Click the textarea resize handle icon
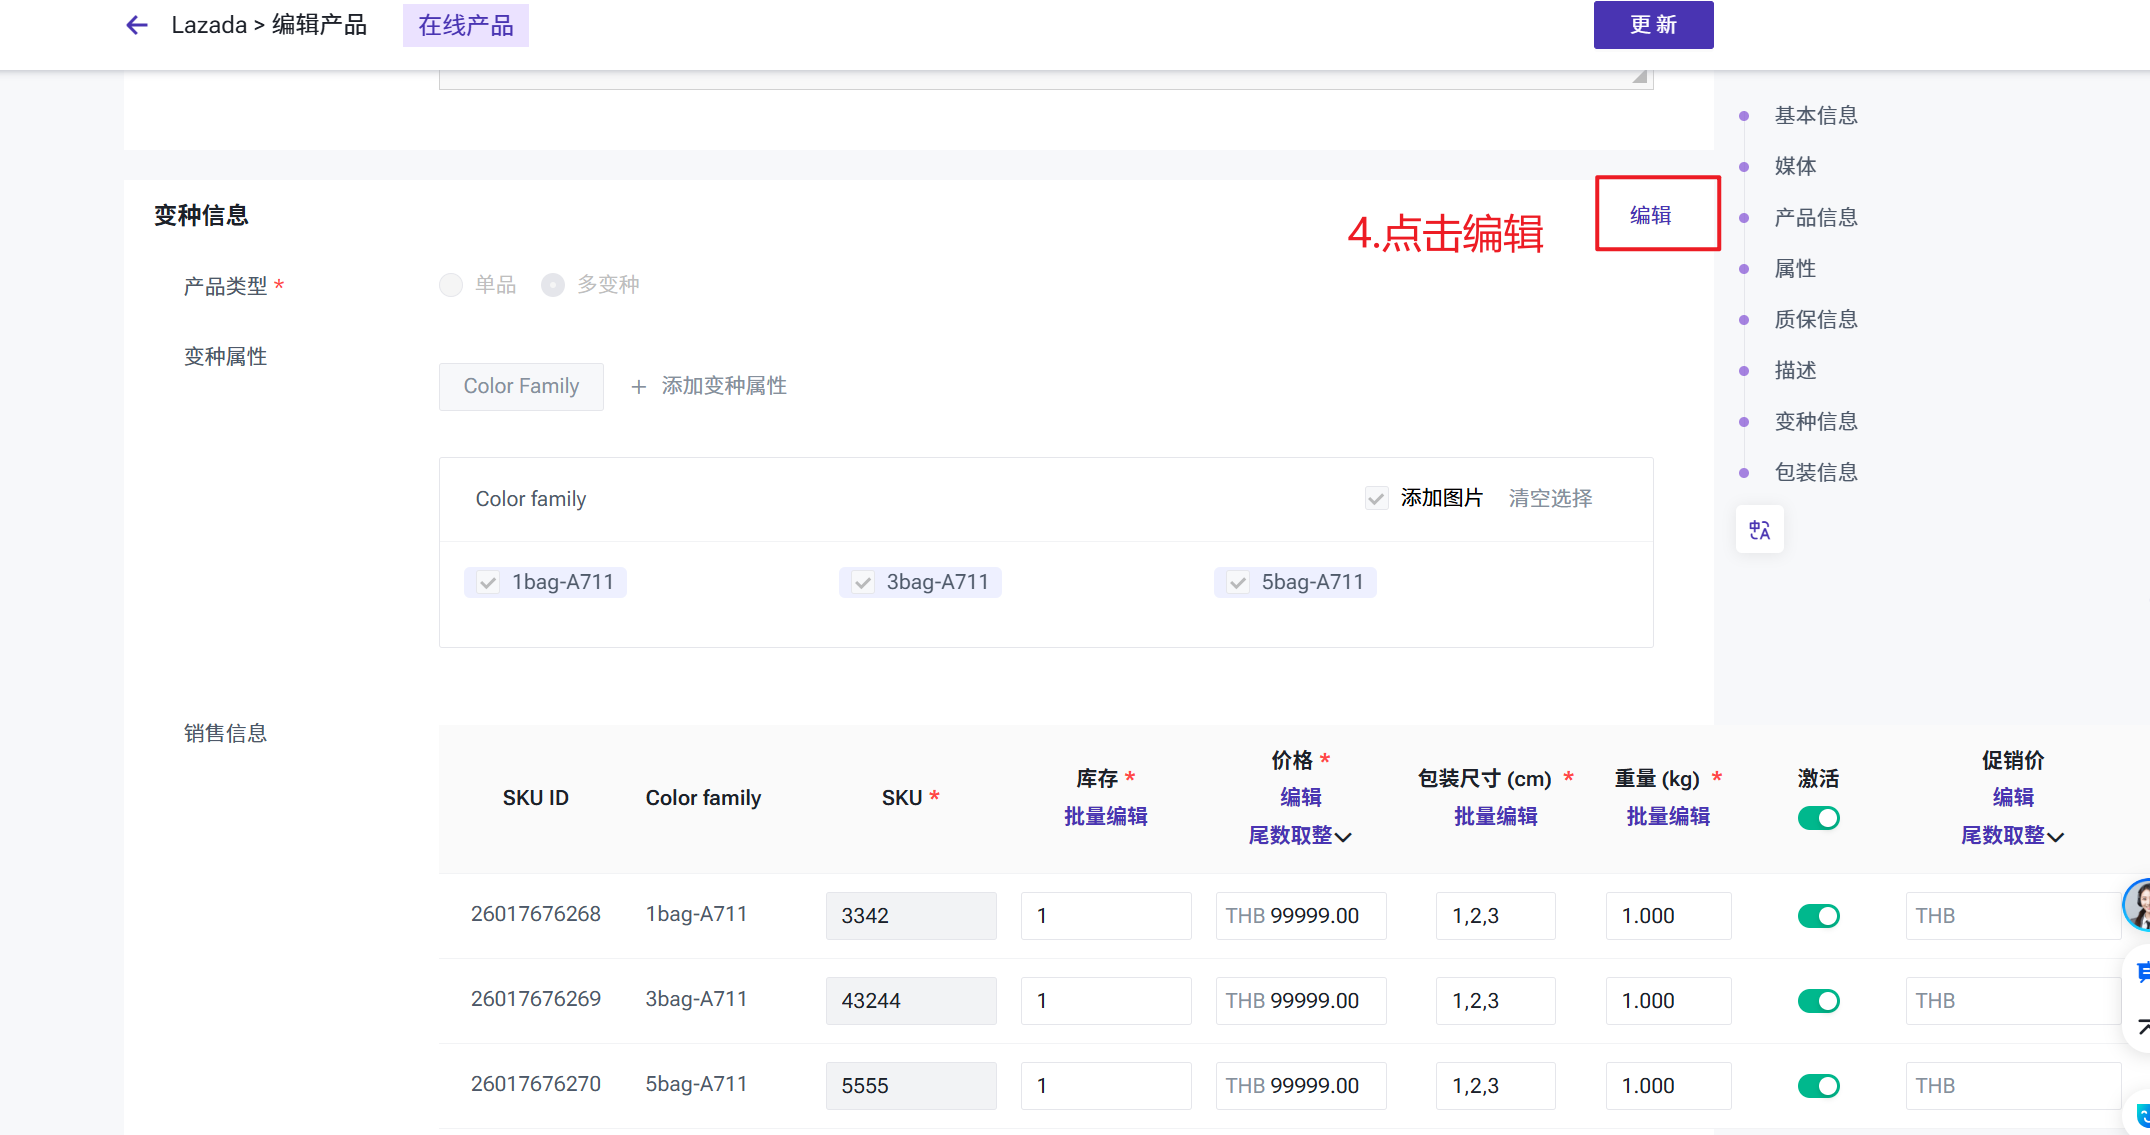The height and width of the screenshot is (1135, 2150). point(1640,77)
